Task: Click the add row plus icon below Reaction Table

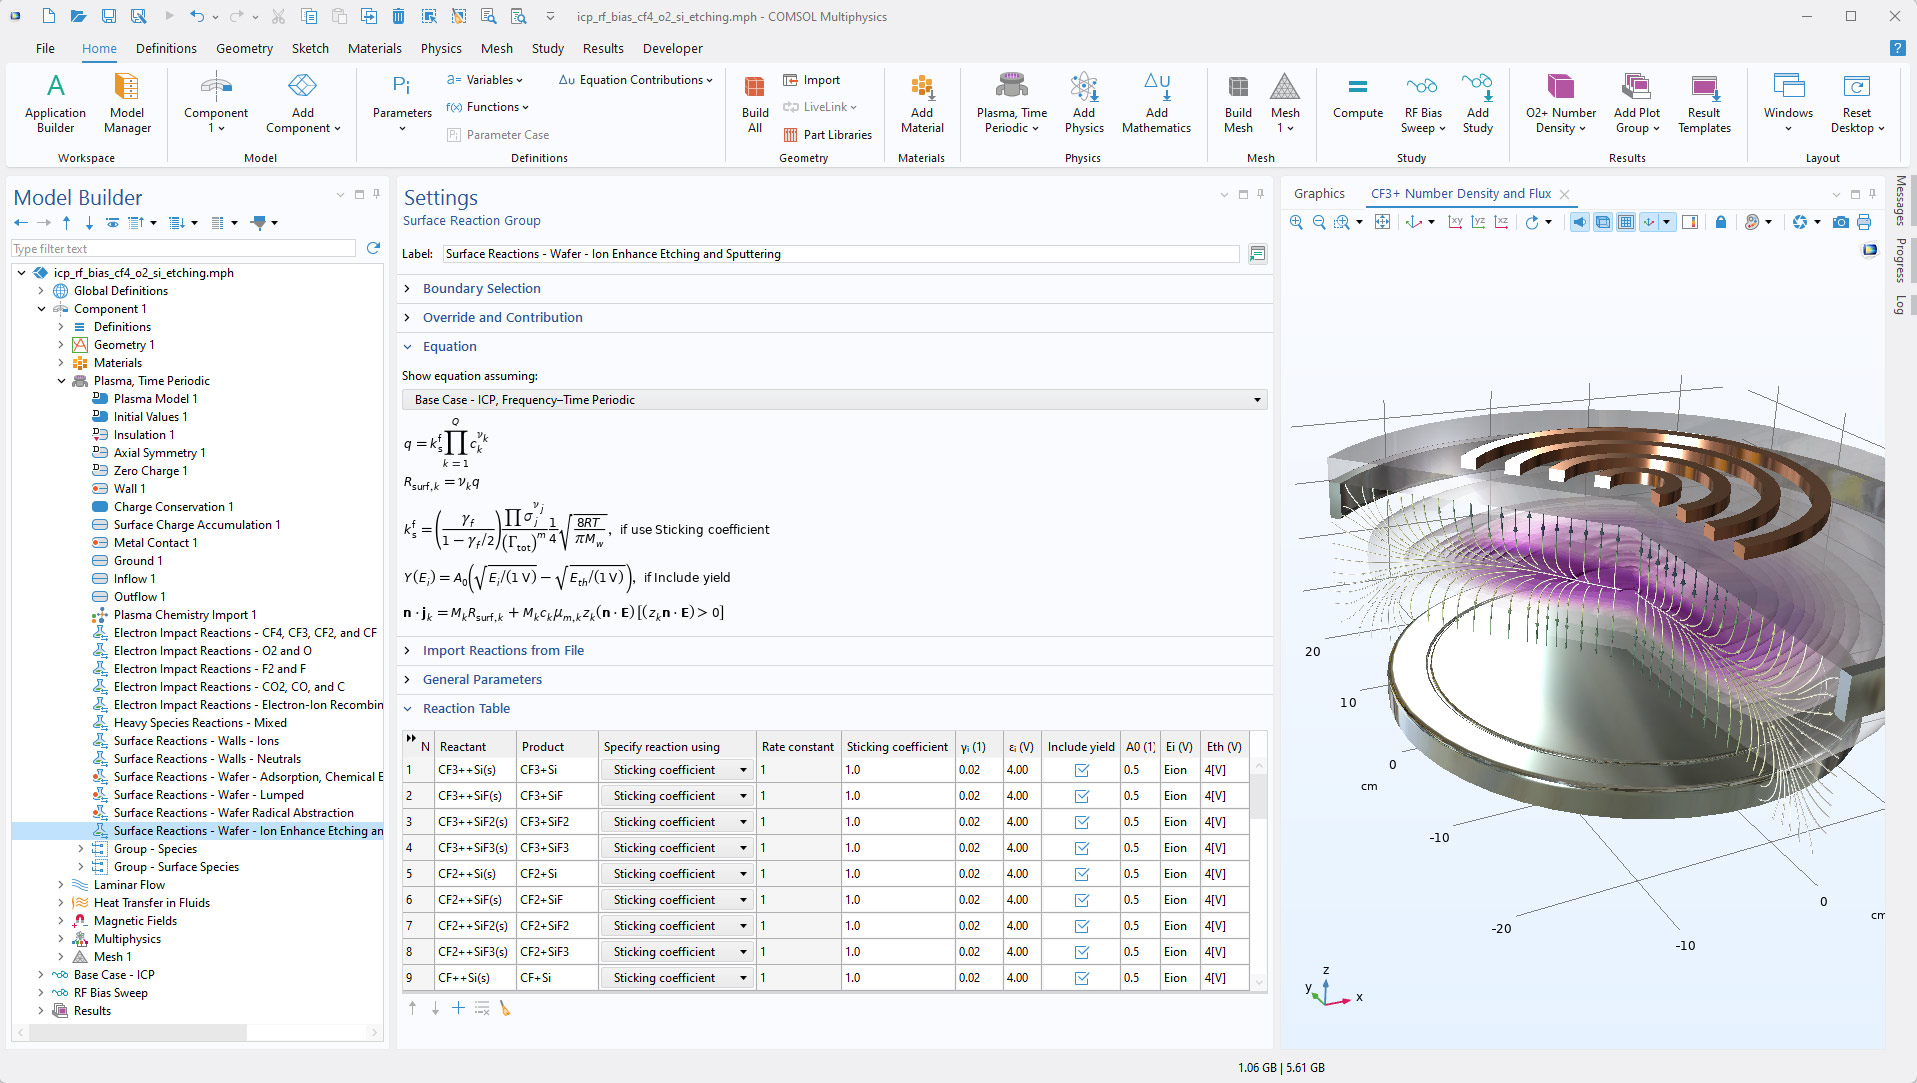Action: click(x=458, y=1008)
